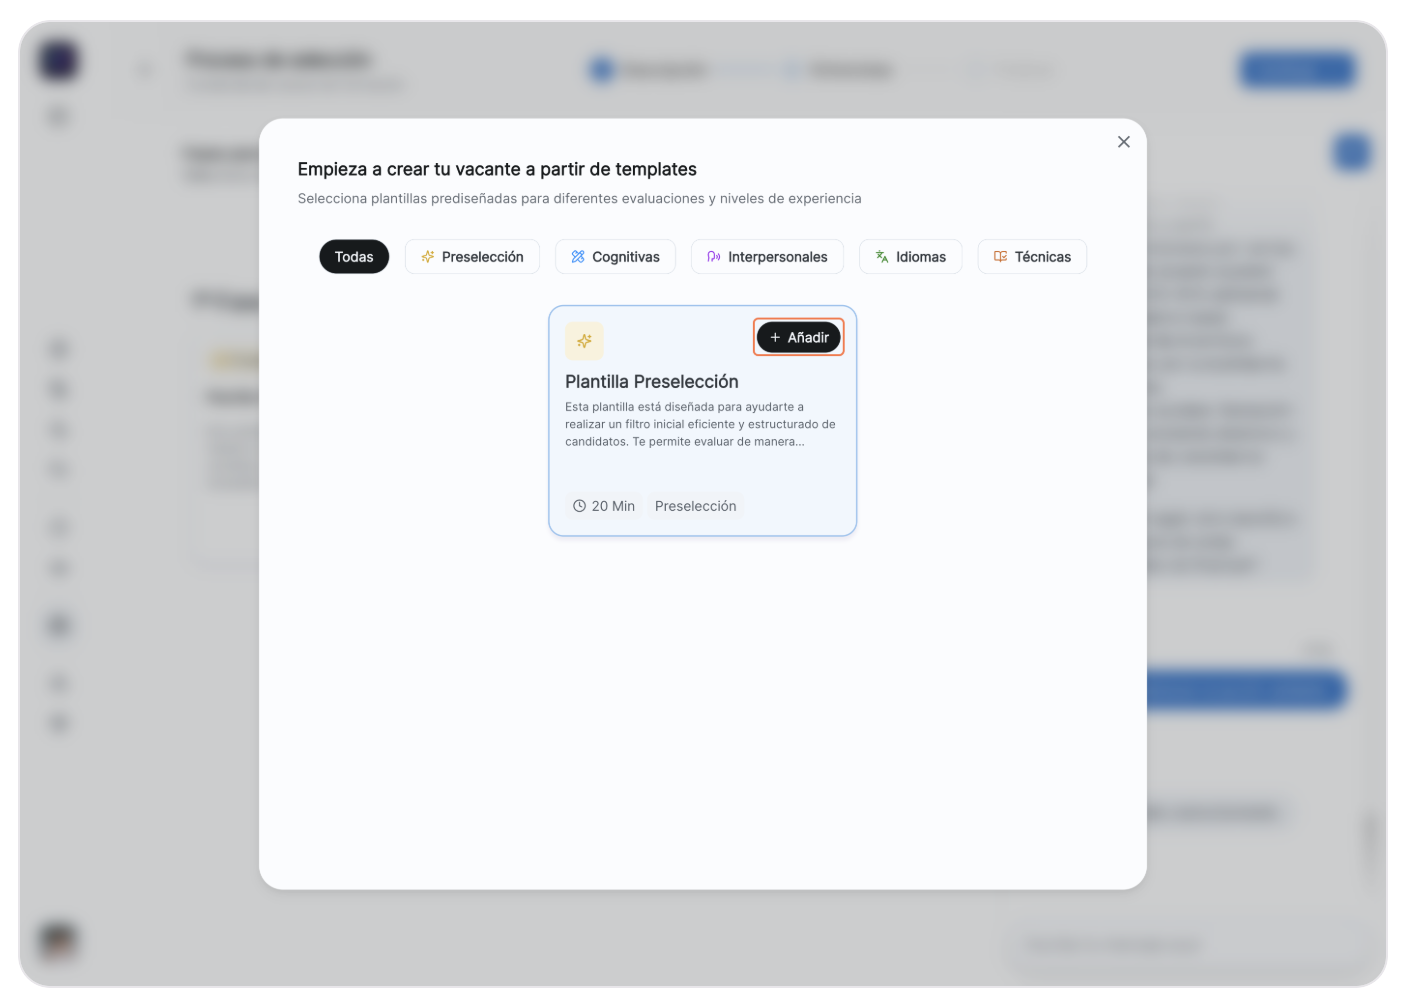Add the Plantilla Preselección template with Añadir

(798, 338)
